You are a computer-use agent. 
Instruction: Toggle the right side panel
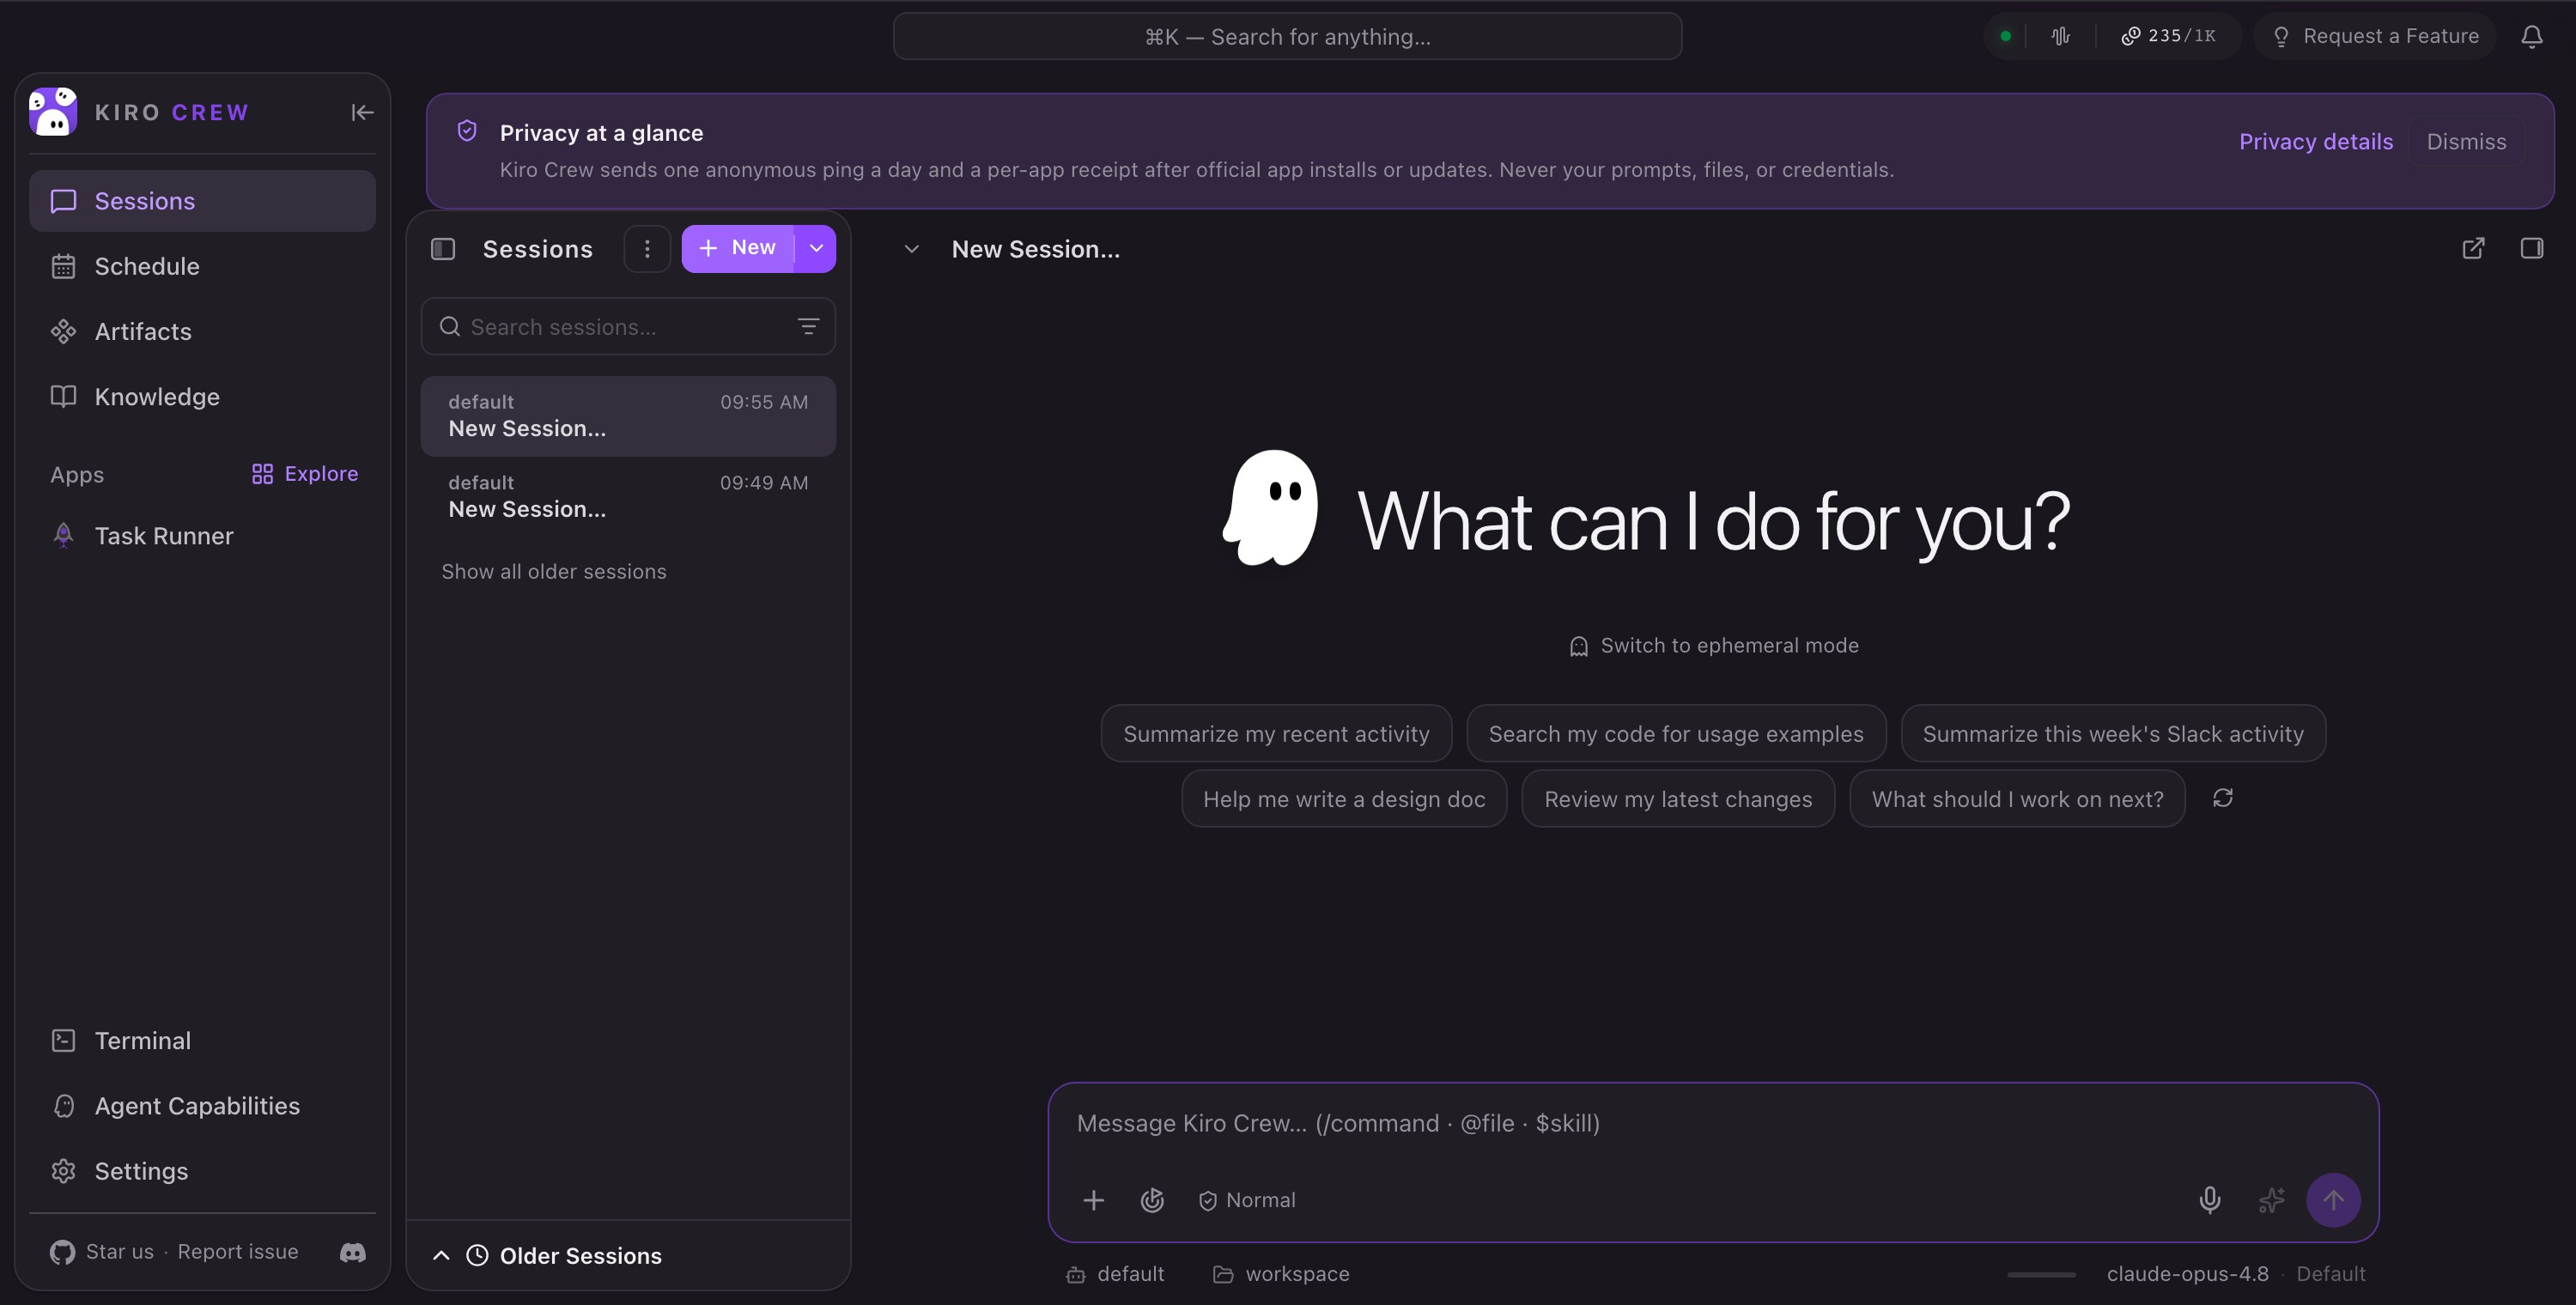(2532, 248)
